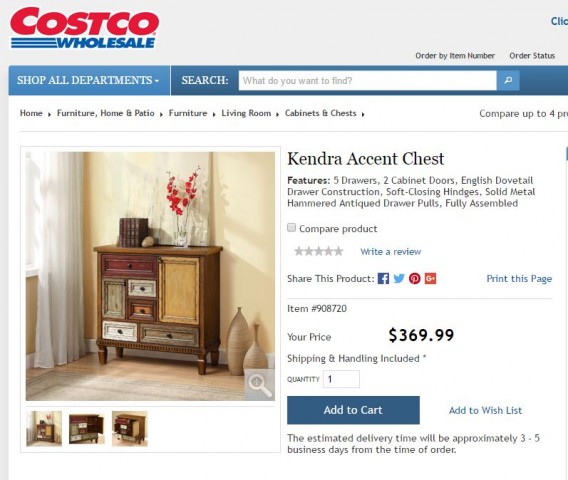Image resolution: width=568 pixels, height=480 pixels.
Task: Share product via Facebook icon
Action: point(383,279)
